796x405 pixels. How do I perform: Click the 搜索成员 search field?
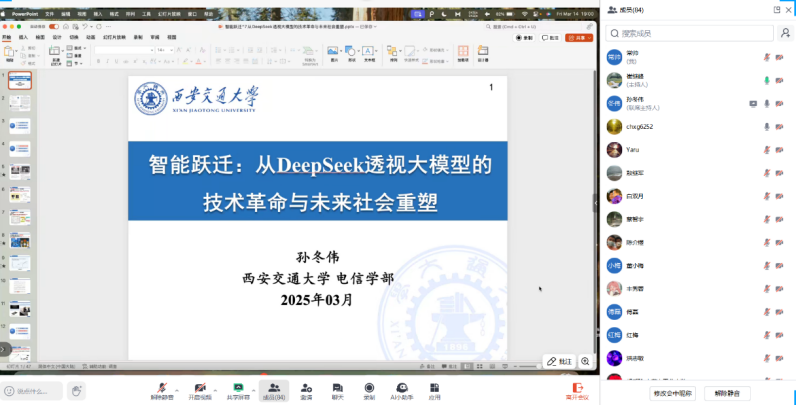[x=697, y=33]
